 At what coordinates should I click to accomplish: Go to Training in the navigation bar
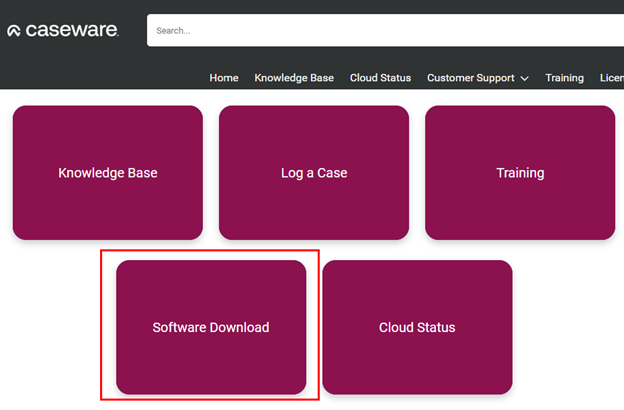pos(564,78)
